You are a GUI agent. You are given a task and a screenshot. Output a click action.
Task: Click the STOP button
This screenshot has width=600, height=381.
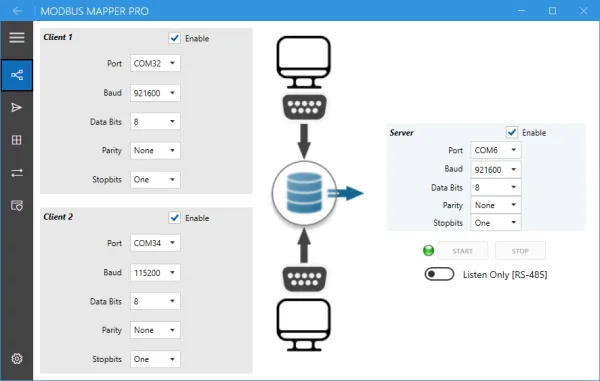click(x=520, y=251)
